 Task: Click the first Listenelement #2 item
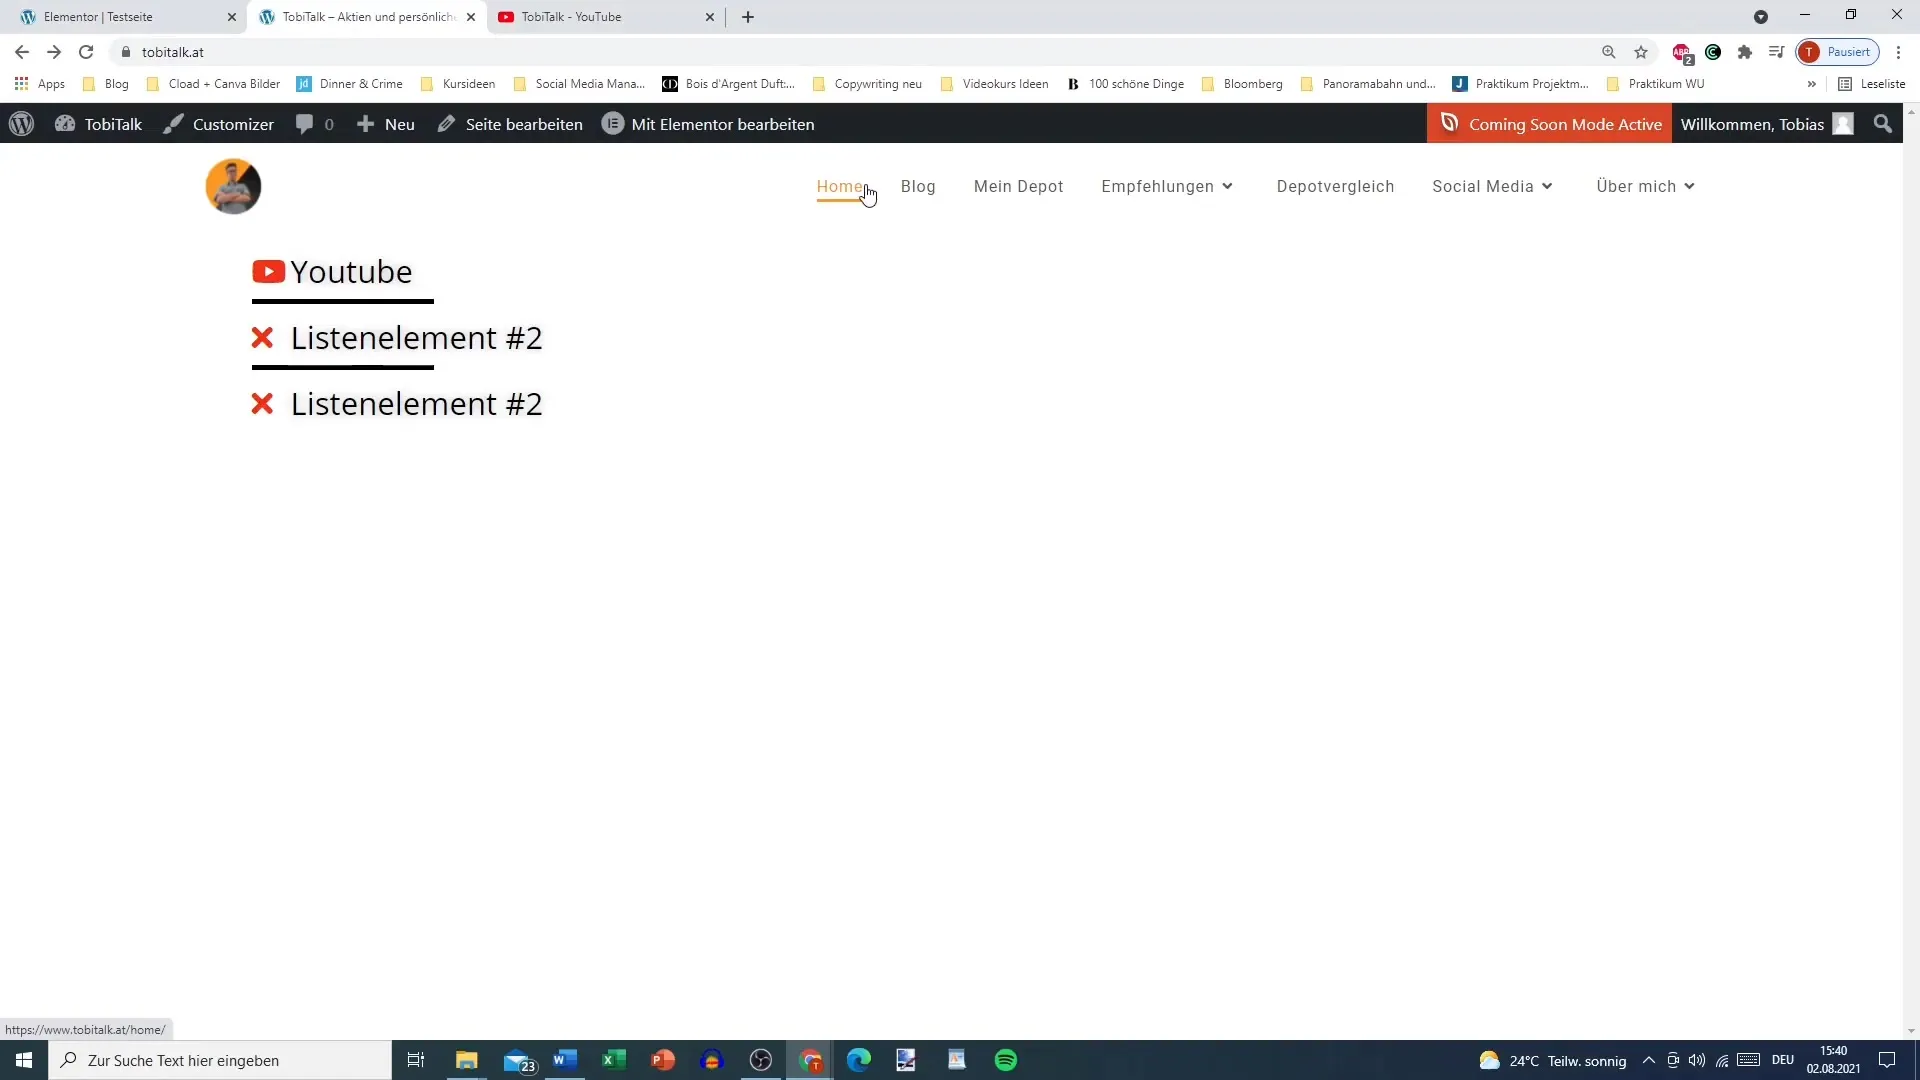point(416,338)
